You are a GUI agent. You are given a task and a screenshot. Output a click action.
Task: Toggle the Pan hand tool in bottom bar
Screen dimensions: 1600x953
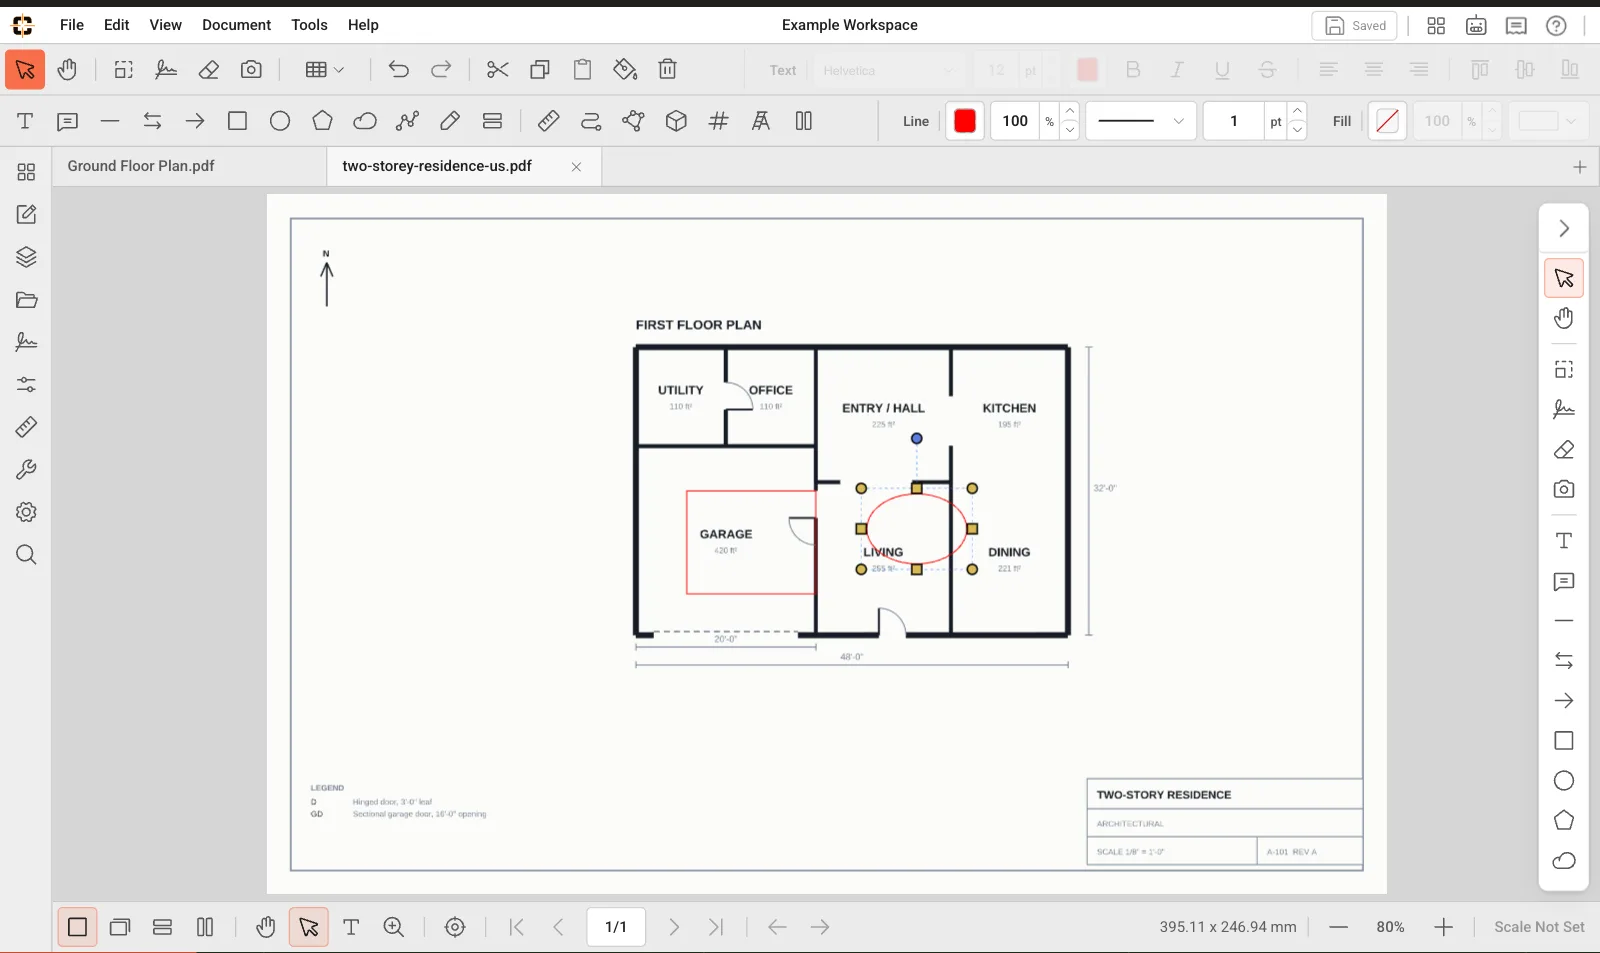tap(265, 927)
